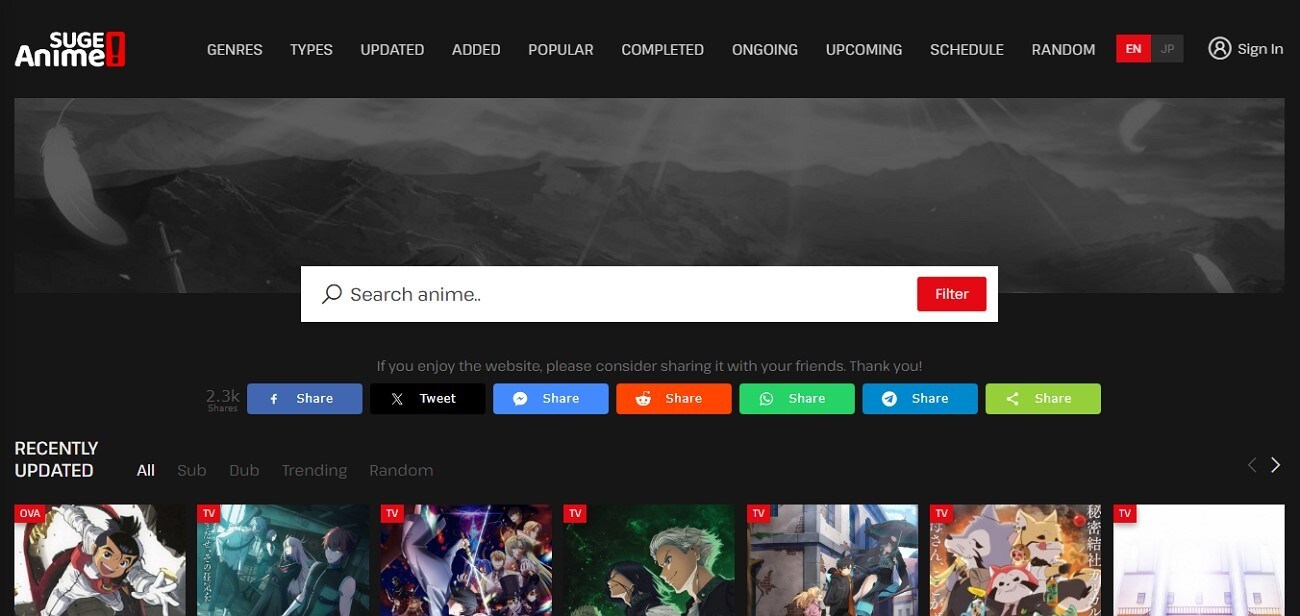Image resolution: width=1300 pixels, height=616 pixels.
Task: Open the anime thumbnail with wolf and fox characters
Action: pos(1015,560)
